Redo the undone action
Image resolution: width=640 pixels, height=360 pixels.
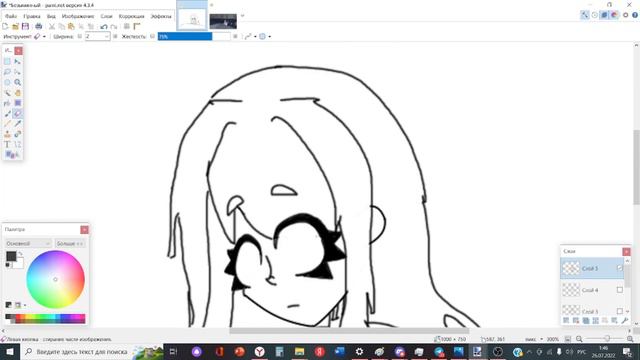tap(114, 26)
